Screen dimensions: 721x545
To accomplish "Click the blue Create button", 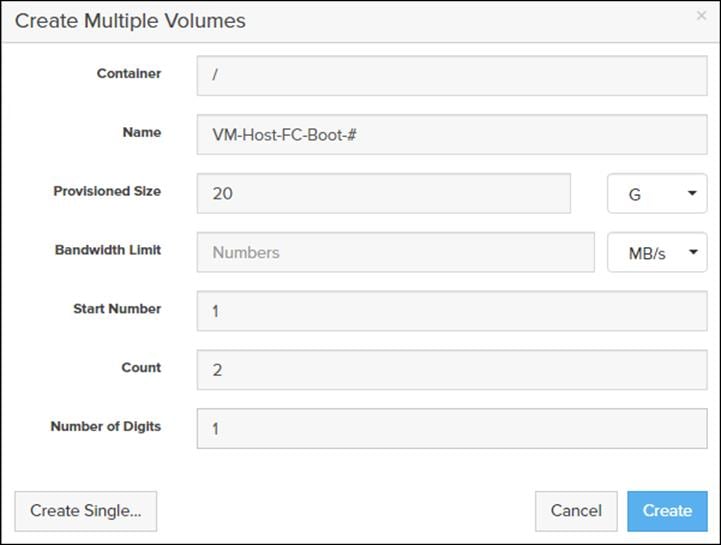I will click(x=667, y=511).
